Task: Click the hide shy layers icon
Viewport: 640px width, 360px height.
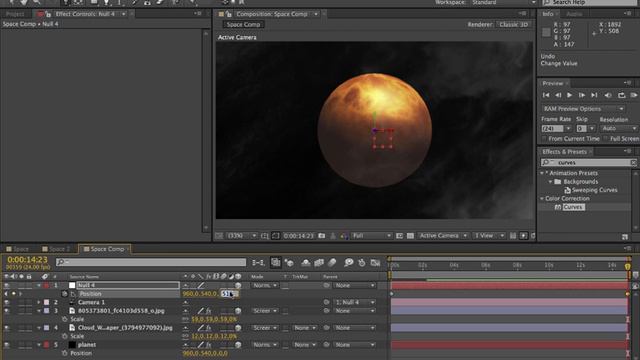Action: coord(305,263)
